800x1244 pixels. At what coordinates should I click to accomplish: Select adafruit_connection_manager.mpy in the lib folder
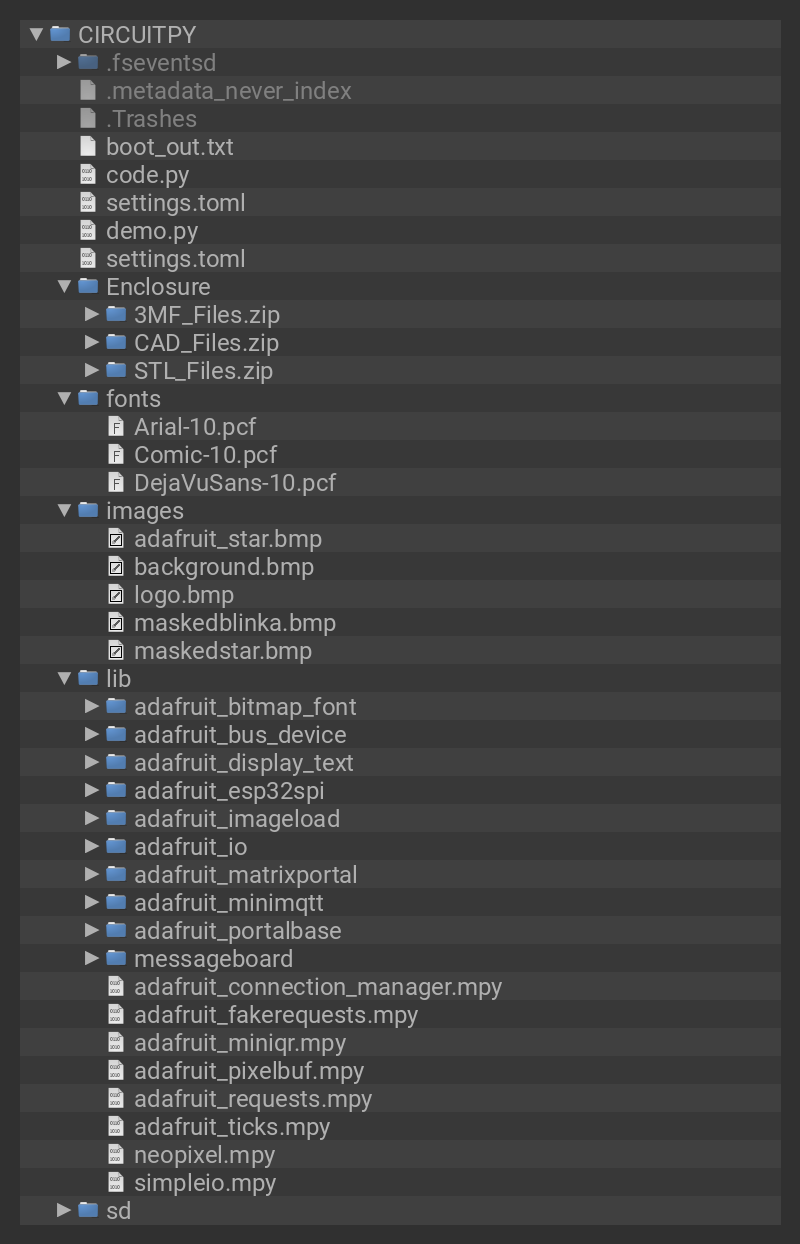tap(317, 987)
